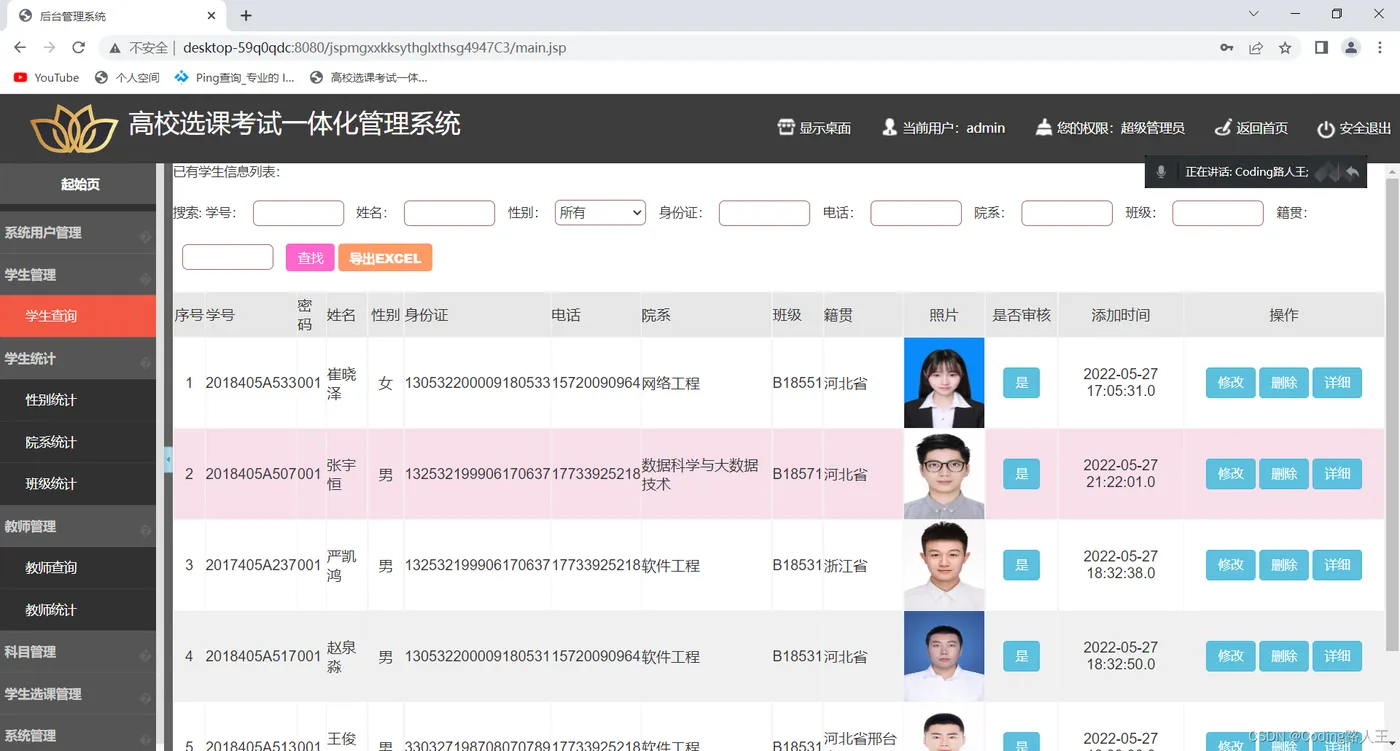Open 性别统计 in sidebar
Viewport: 1400px width, 751px height.
[x=78, y=400]
